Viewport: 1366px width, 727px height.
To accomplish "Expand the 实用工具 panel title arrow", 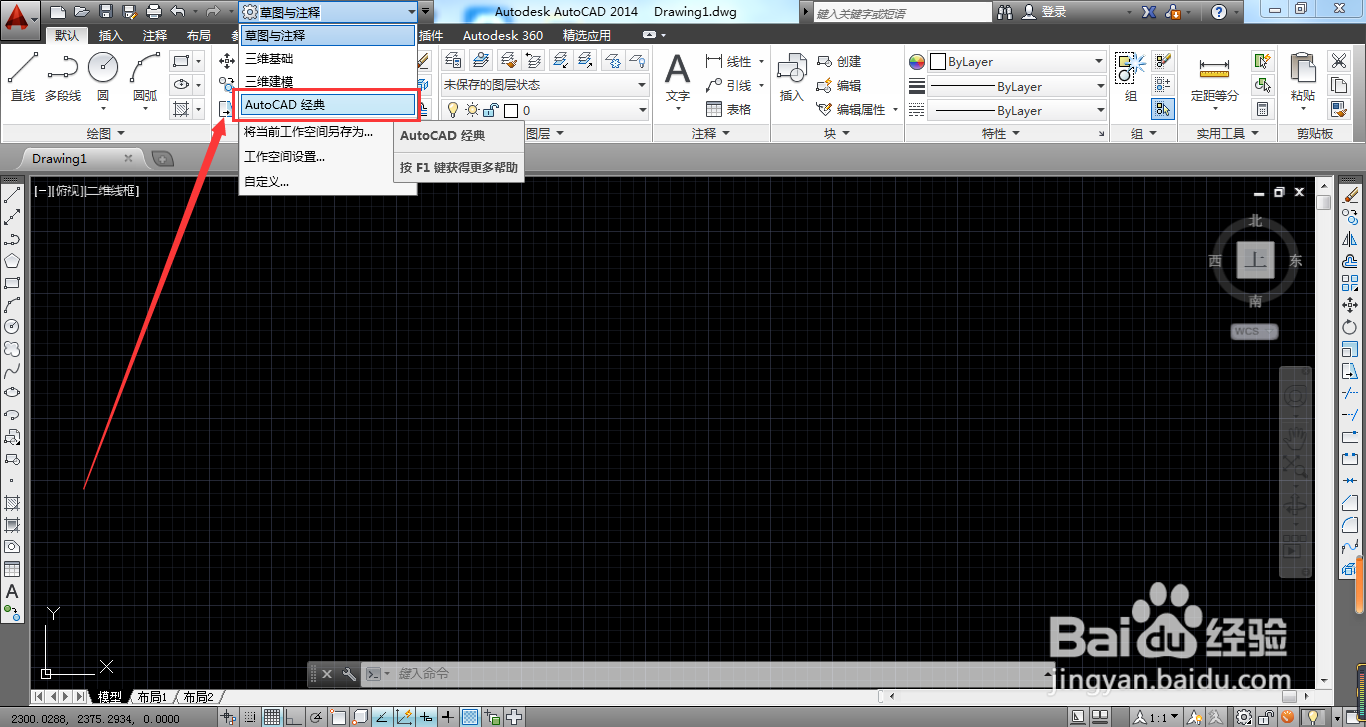I will click(1254, 133).
